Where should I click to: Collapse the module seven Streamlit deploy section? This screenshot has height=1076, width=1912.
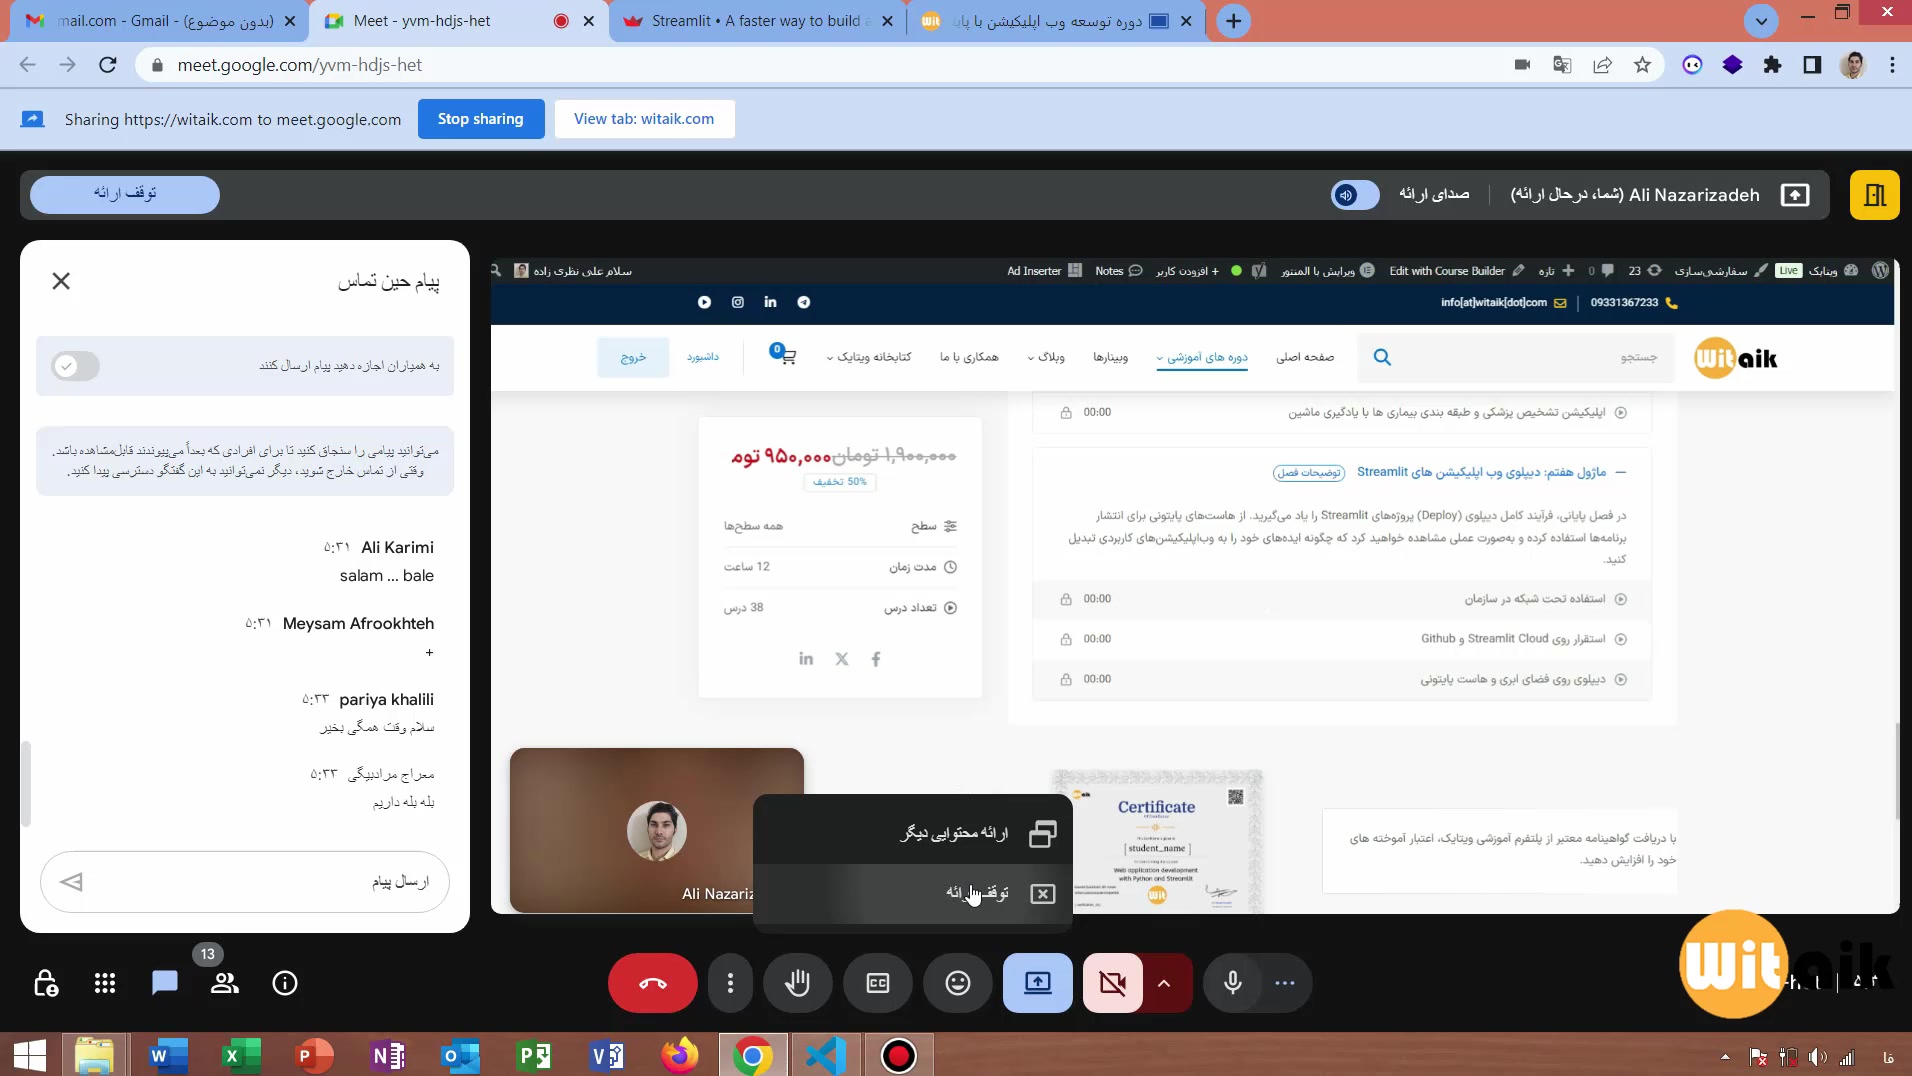click(1621, 472)
